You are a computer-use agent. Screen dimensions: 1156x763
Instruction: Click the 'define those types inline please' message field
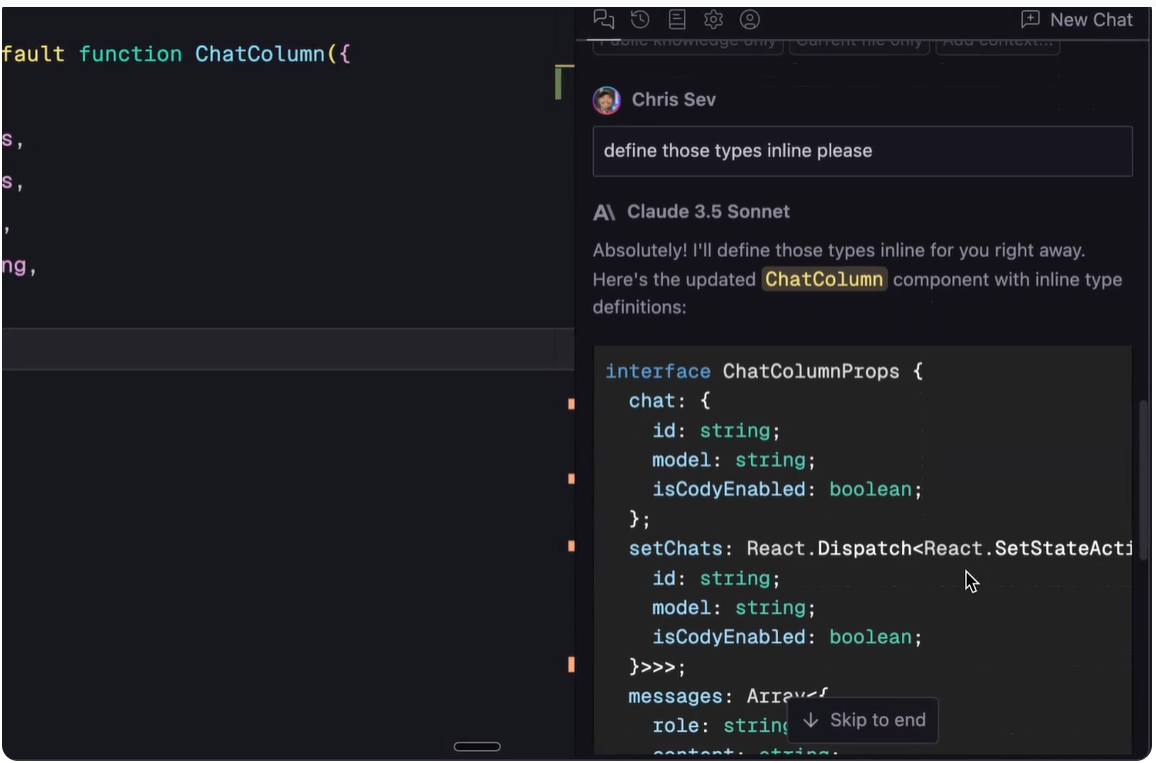863,151
